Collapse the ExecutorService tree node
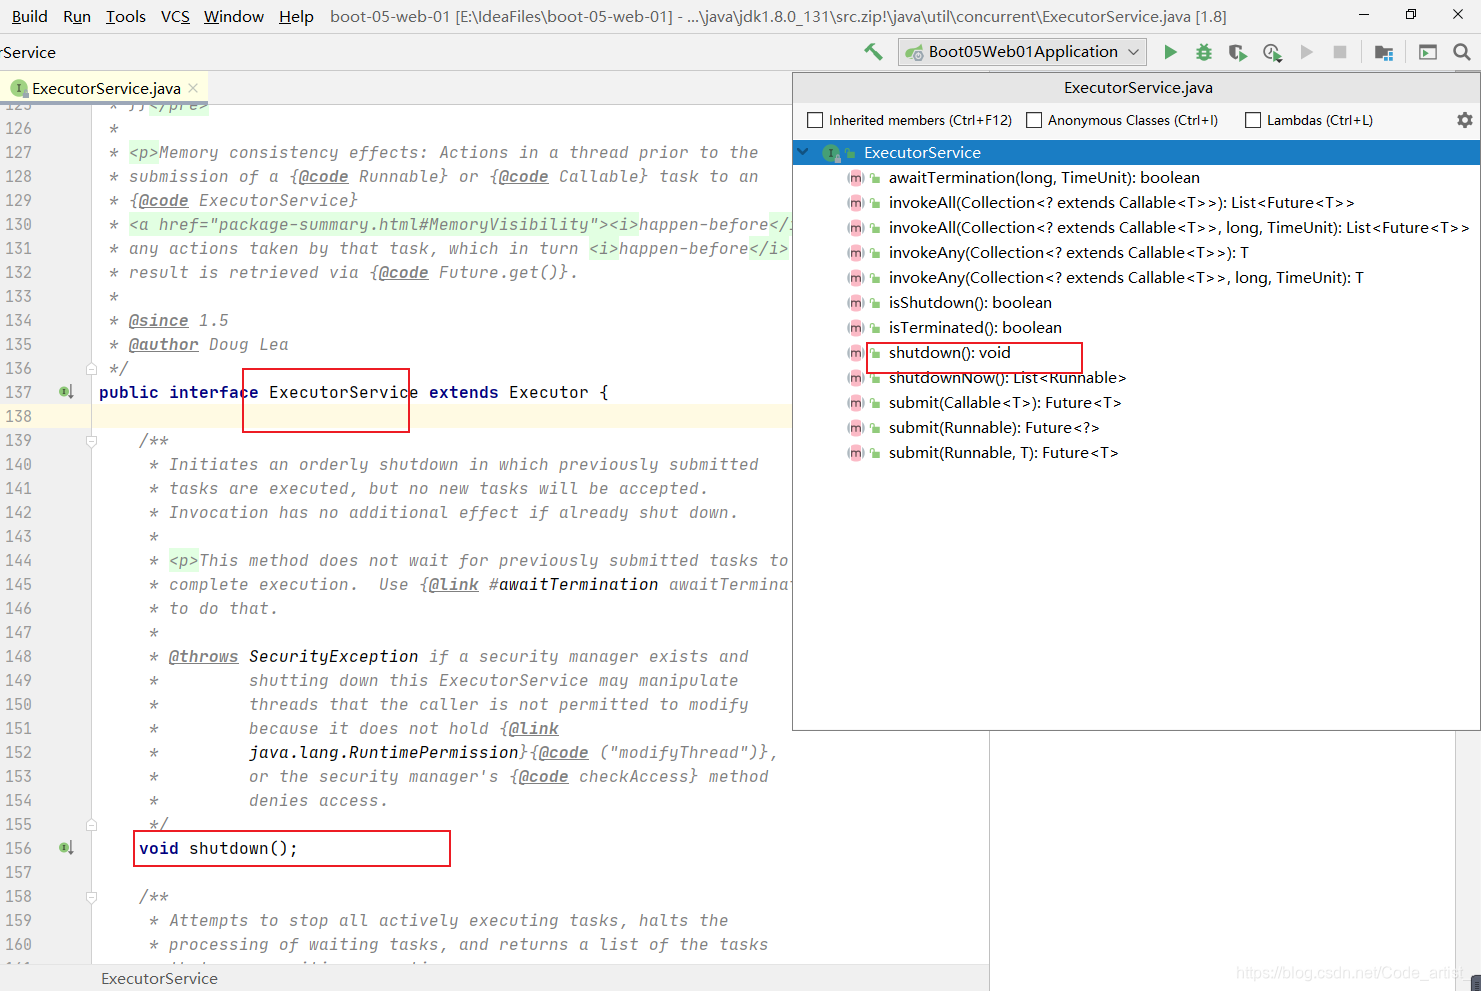Viewport: 1481px width, 991px height. click(x=803, y=152)
